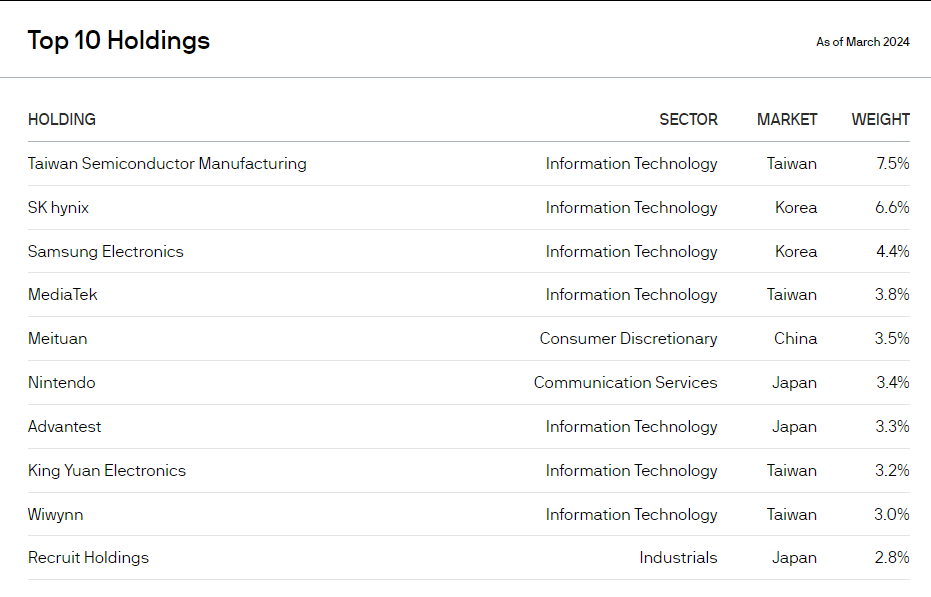
Task: Click the SECTOR column header
Action: (688, 119)
